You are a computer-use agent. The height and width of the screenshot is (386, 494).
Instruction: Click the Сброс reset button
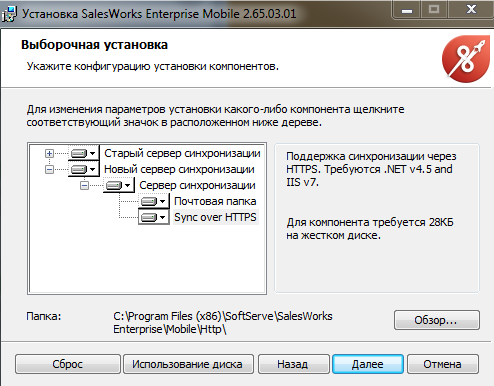[68, 364]
